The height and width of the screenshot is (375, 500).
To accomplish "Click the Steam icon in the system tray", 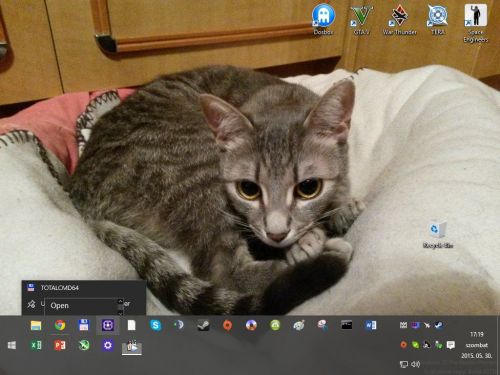I will pyautogui.click(x=439, y=325).
